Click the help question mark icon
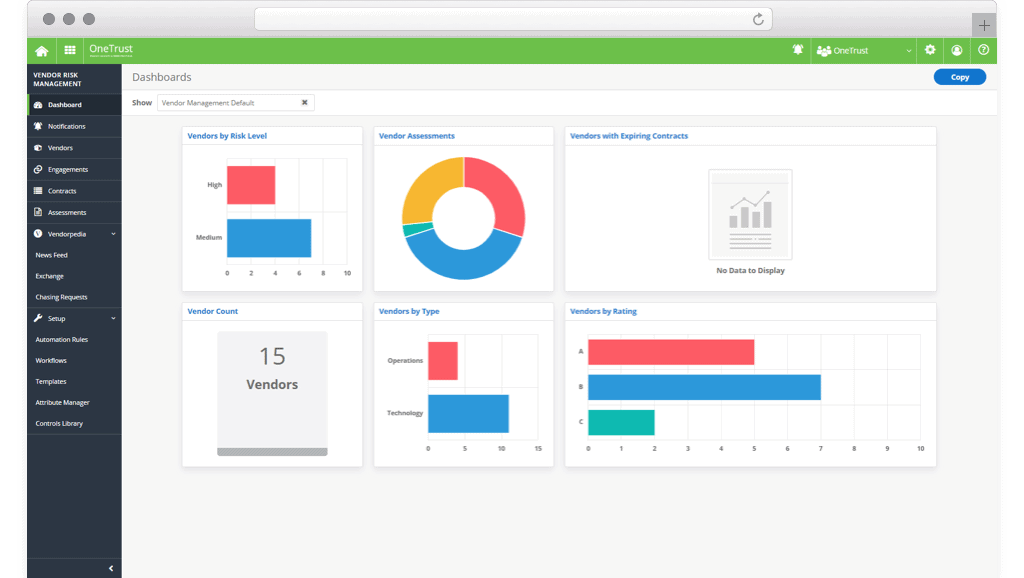The width and height of the screenshot is (1024, 578). click(984, 50)
